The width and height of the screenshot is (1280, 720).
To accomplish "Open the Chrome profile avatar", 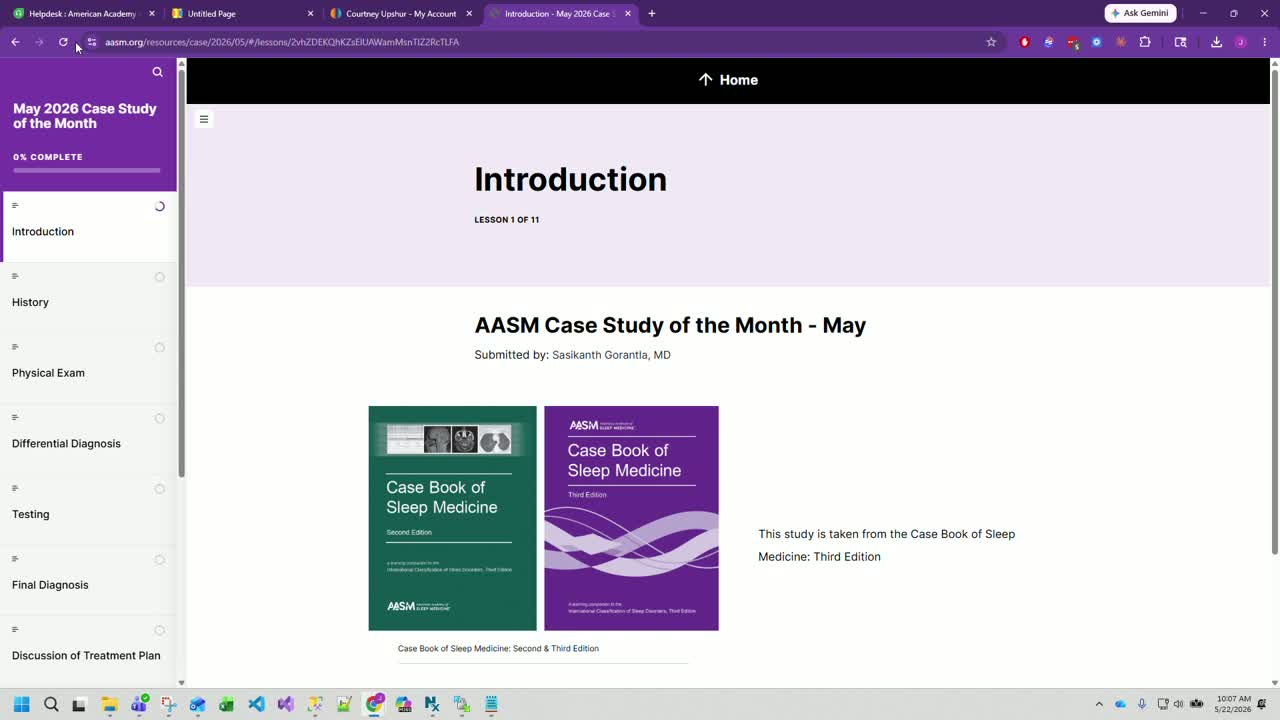I will (1241, 42).
